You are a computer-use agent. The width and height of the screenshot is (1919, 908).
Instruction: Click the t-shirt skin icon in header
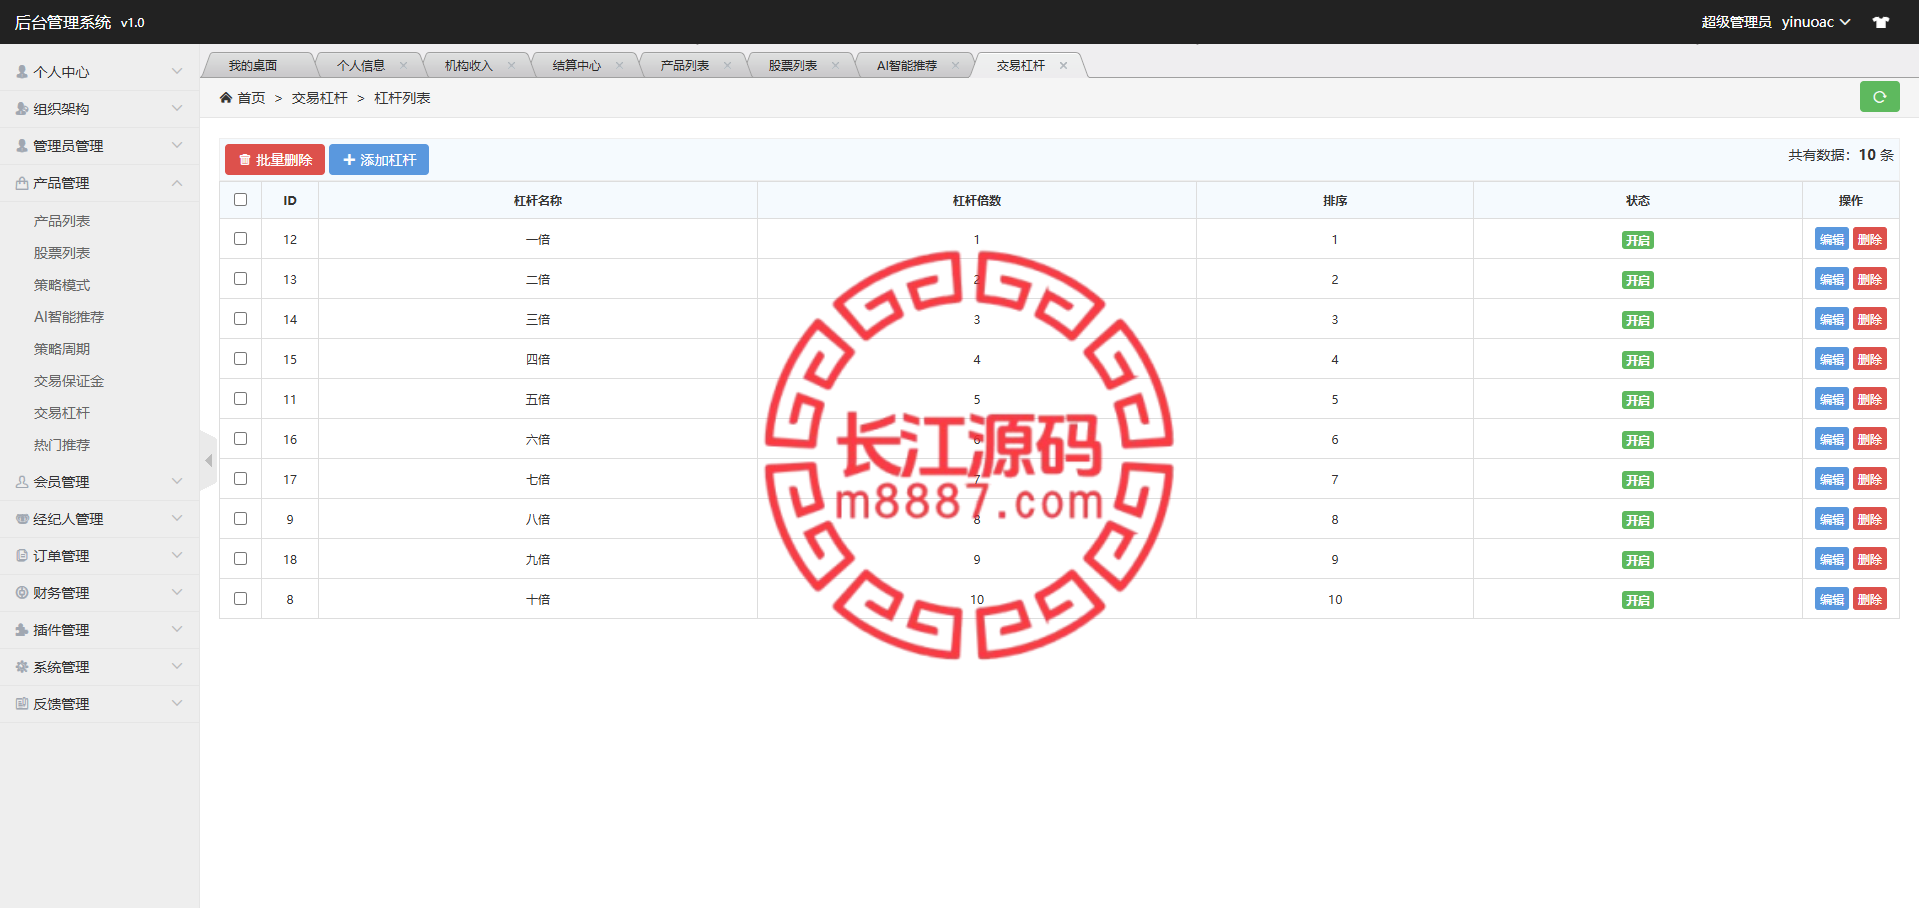1881,22
